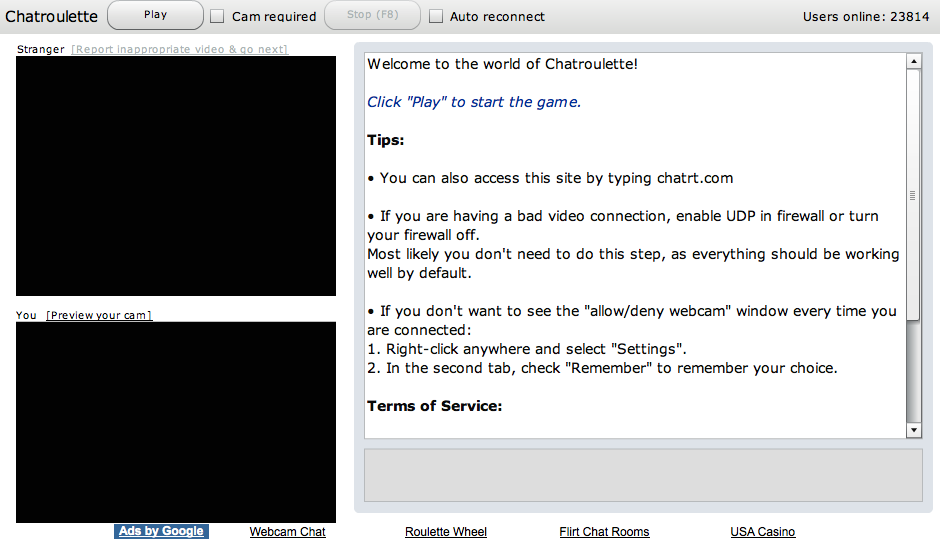Click the Chatroulette title logo
The image size is (940, 539).
click(51, 16)
